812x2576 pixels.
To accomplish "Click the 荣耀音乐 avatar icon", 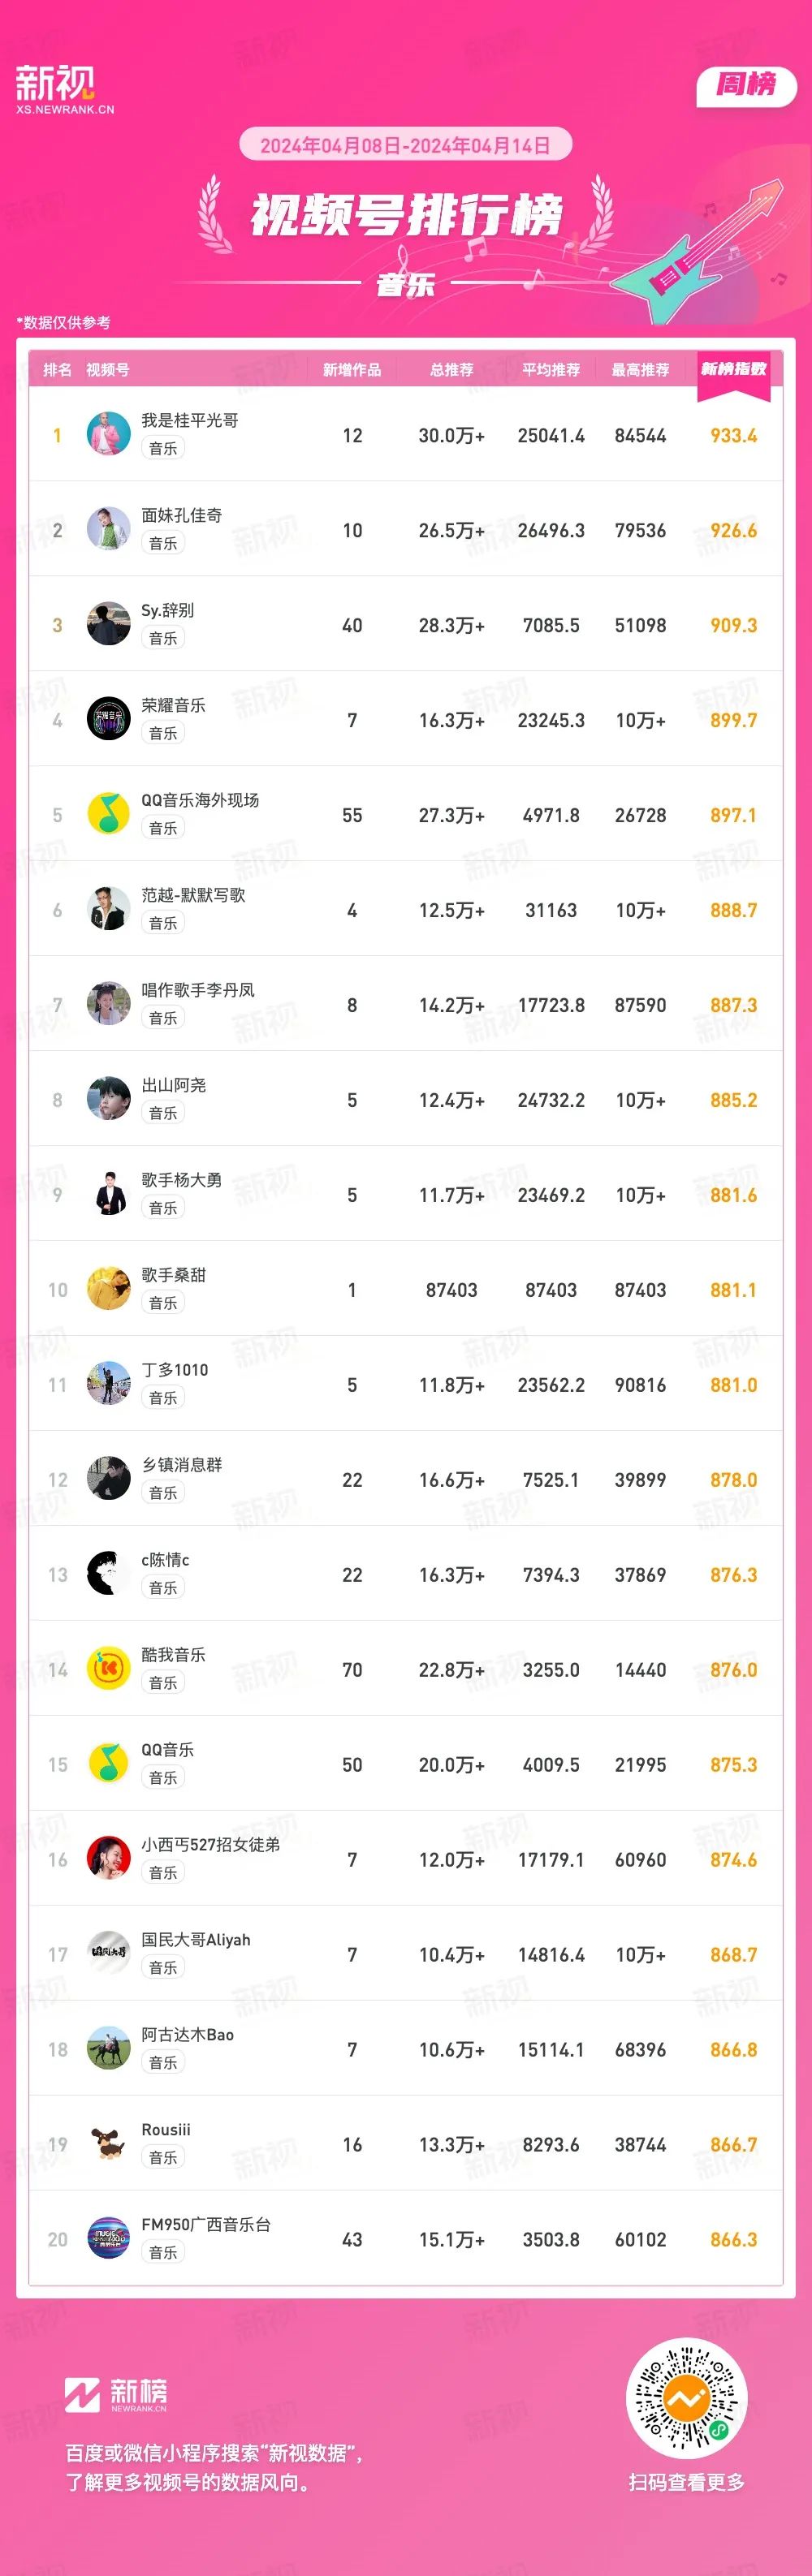I will [109, 719].
